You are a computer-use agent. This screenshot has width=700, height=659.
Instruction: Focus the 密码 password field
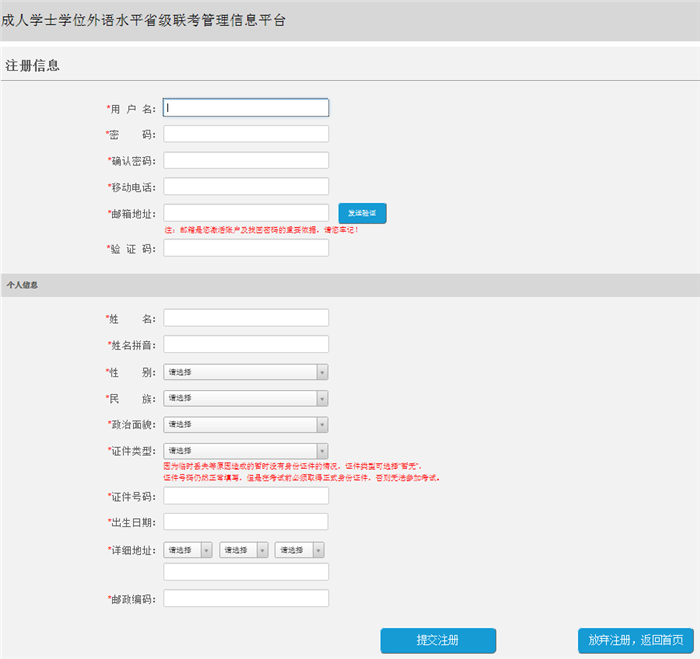point(246,134)
